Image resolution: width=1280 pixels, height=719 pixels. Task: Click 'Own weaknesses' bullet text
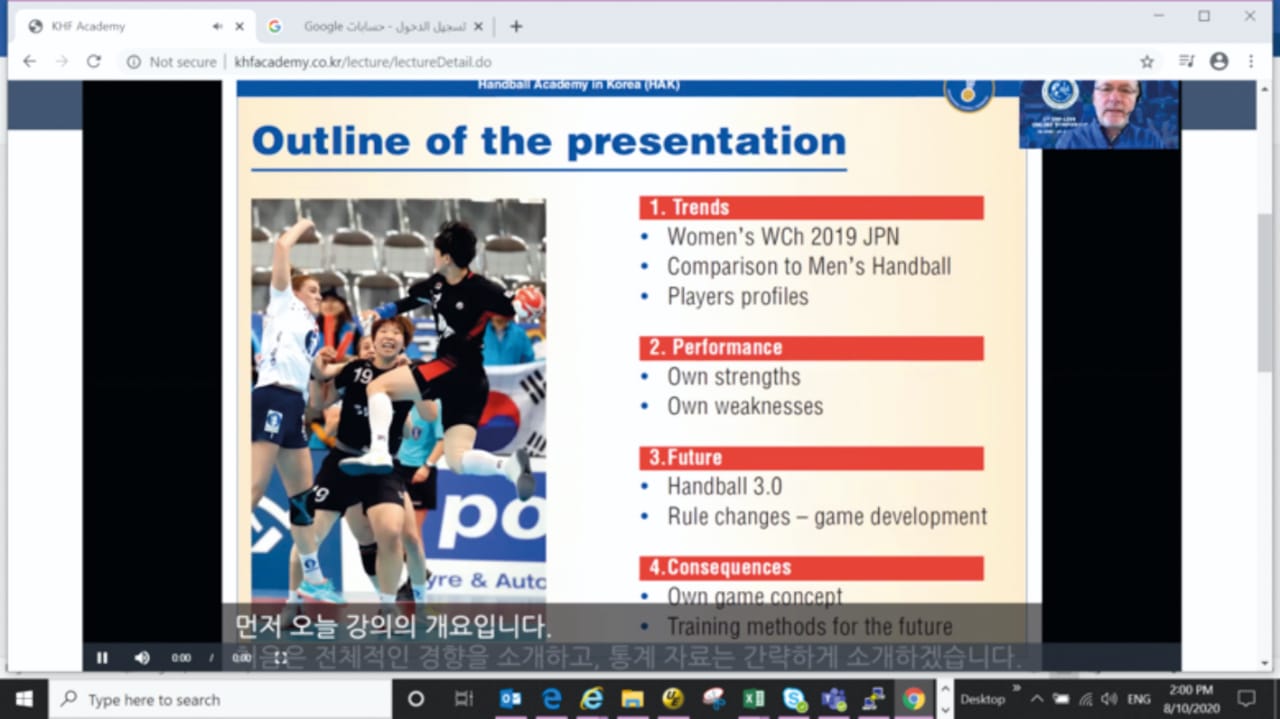[745, 406]
